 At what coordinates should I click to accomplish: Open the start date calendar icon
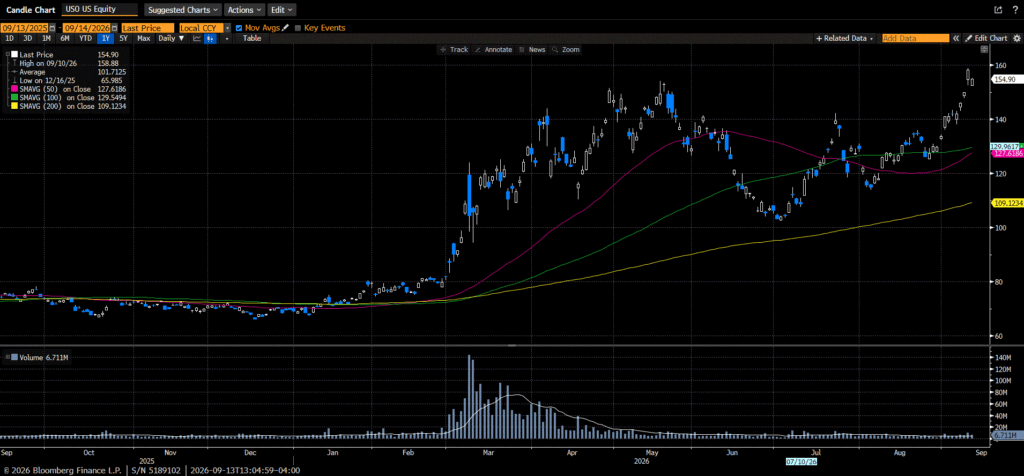pos(52,28)
